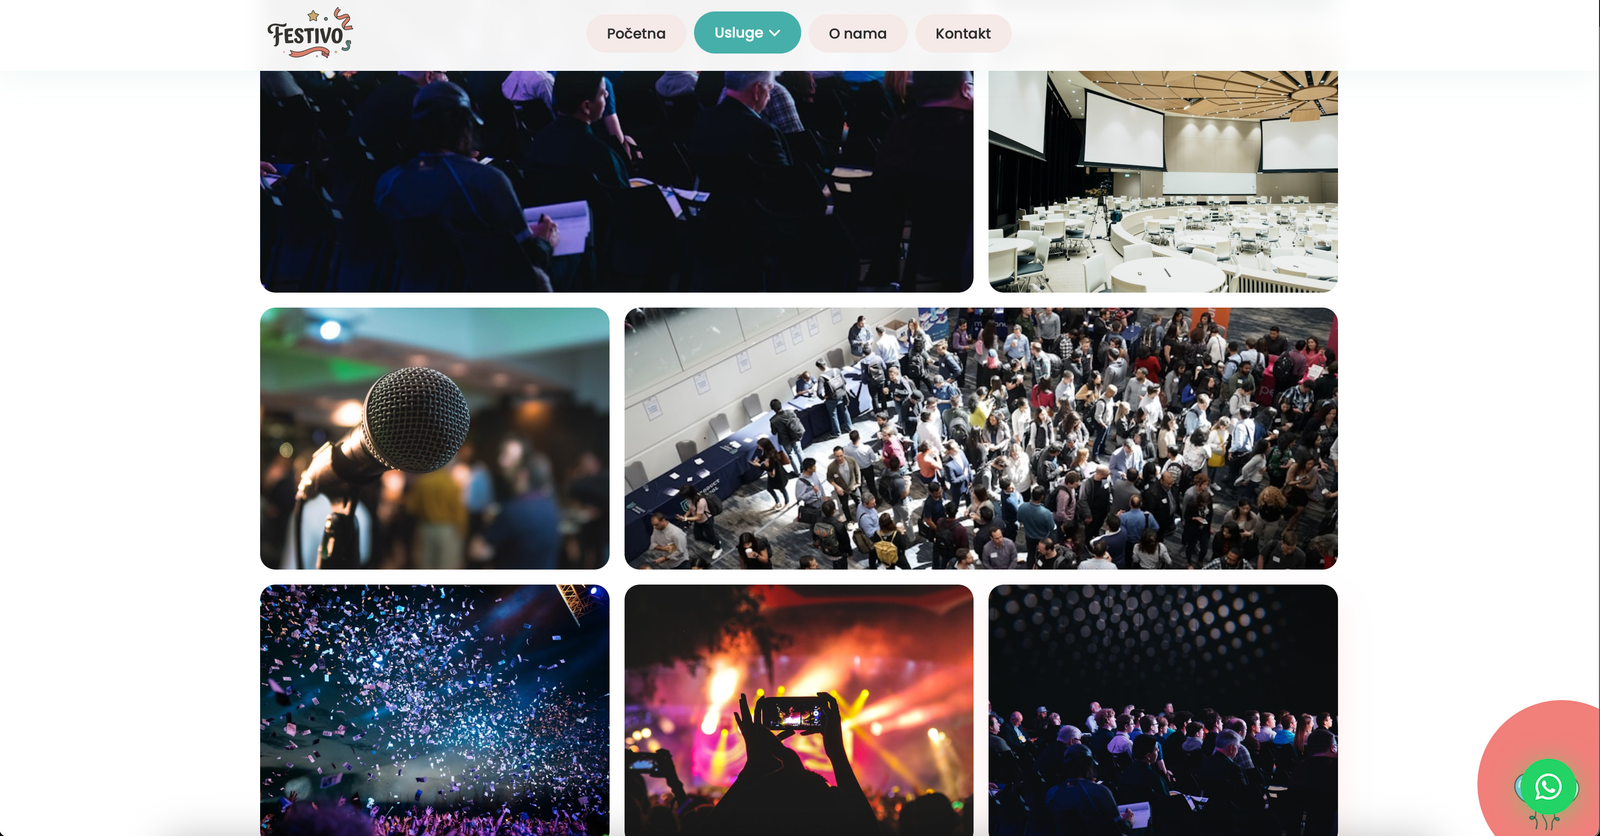Open the audience taking notes photo
The width and height of the screenshot is (1600, 836).
pyautogui.click(x=616, y=181)
